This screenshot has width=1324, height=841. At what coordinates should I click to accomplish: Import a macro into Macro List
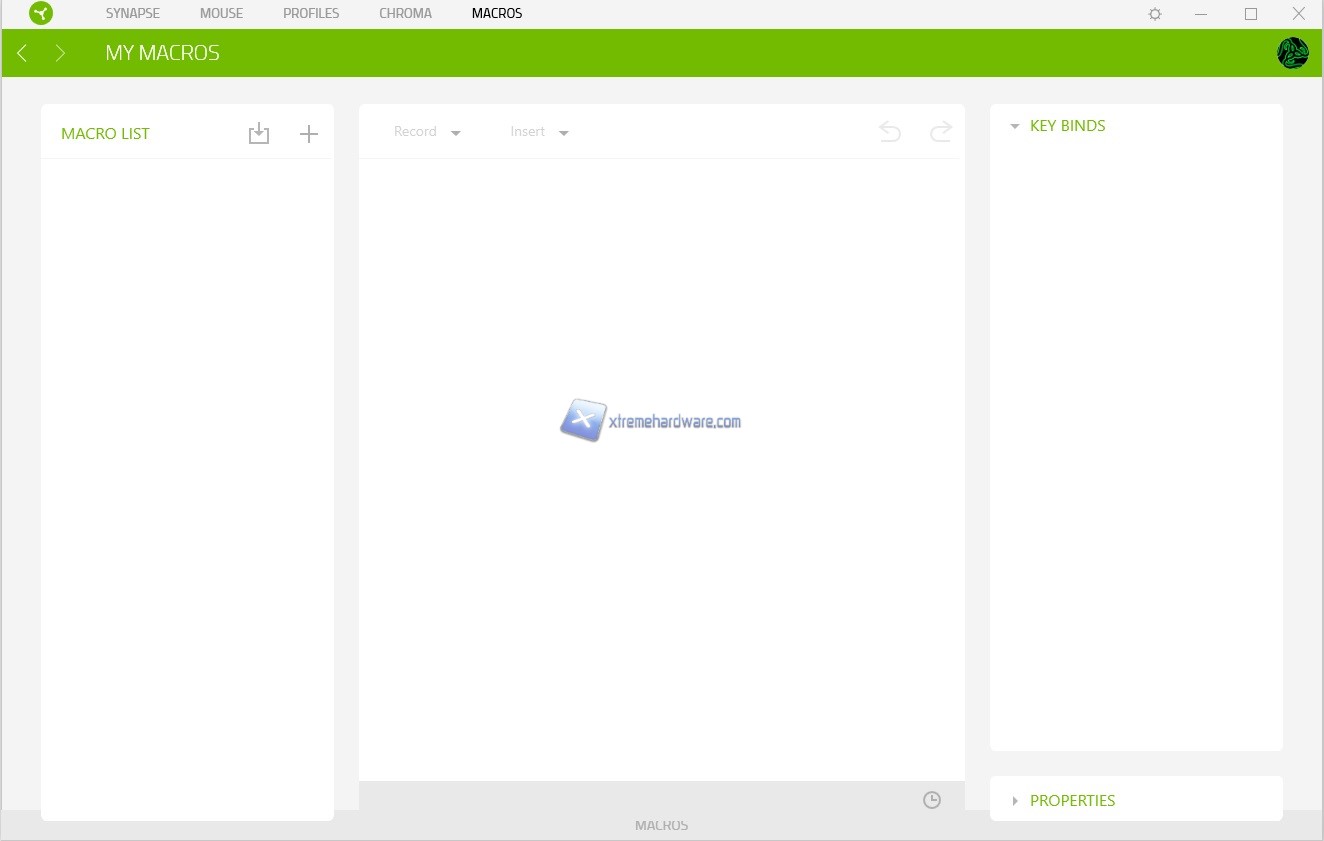point(259,133)
